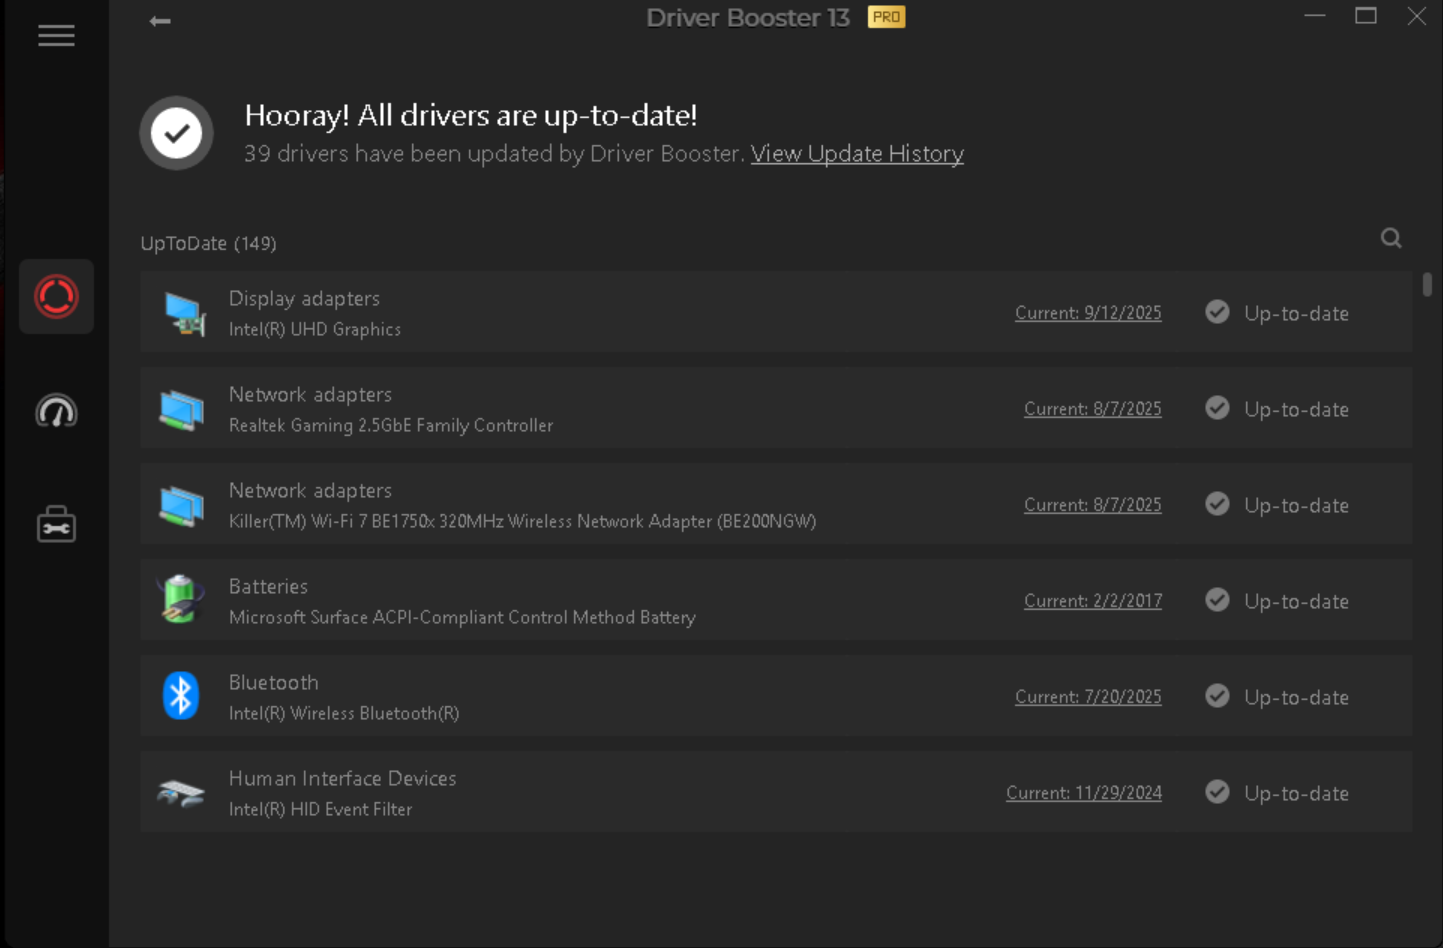Click the 39 drivers have been updated text
The height and width of the screenshot is (948, 1443).
(495, 154)
